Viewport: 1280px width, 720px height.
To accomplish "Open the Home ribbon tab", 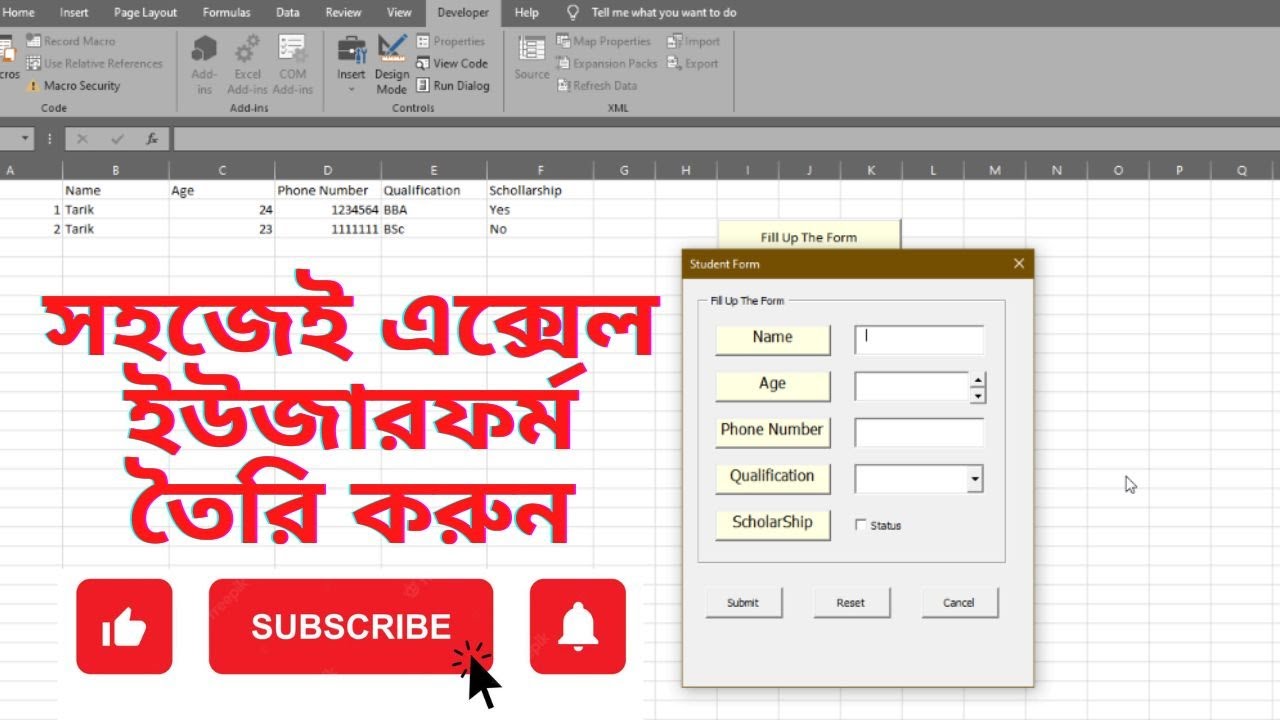I will pos(19,13).
